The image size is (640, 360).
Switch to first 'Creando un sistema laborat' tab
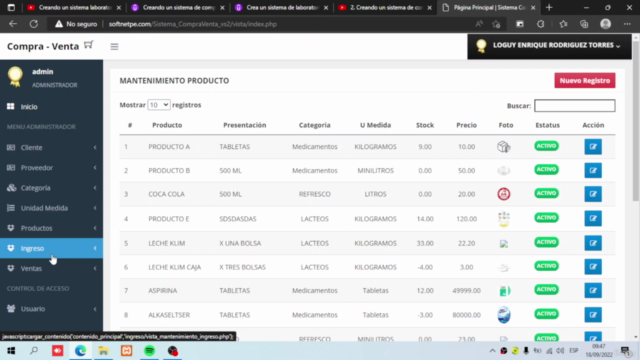pos(73,7)
